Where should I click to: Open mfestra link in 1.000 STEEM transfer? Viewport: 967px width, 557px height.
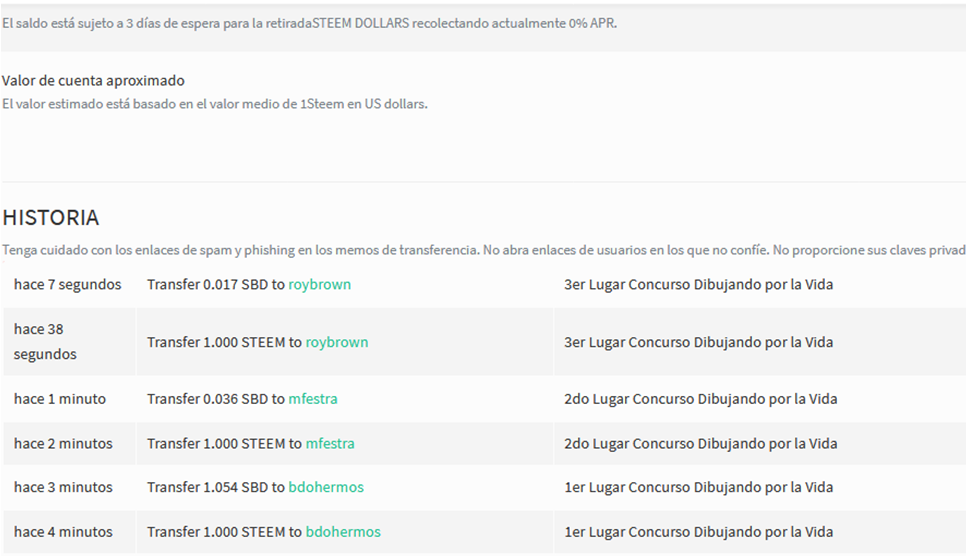click(330, 444)
